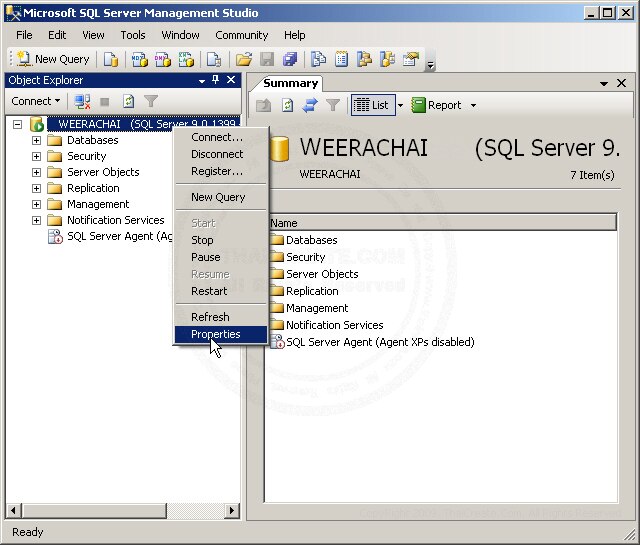The height and width of the screenshot is (545, 640).
Task: Open Analysis Services XMLA Query icon
Action: [186, 60]
